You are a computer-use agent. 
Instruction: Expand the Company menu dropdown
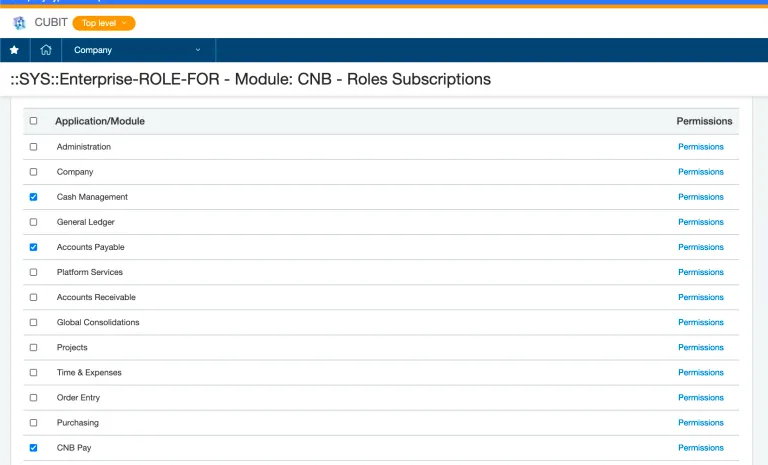[x=138, y=50]
